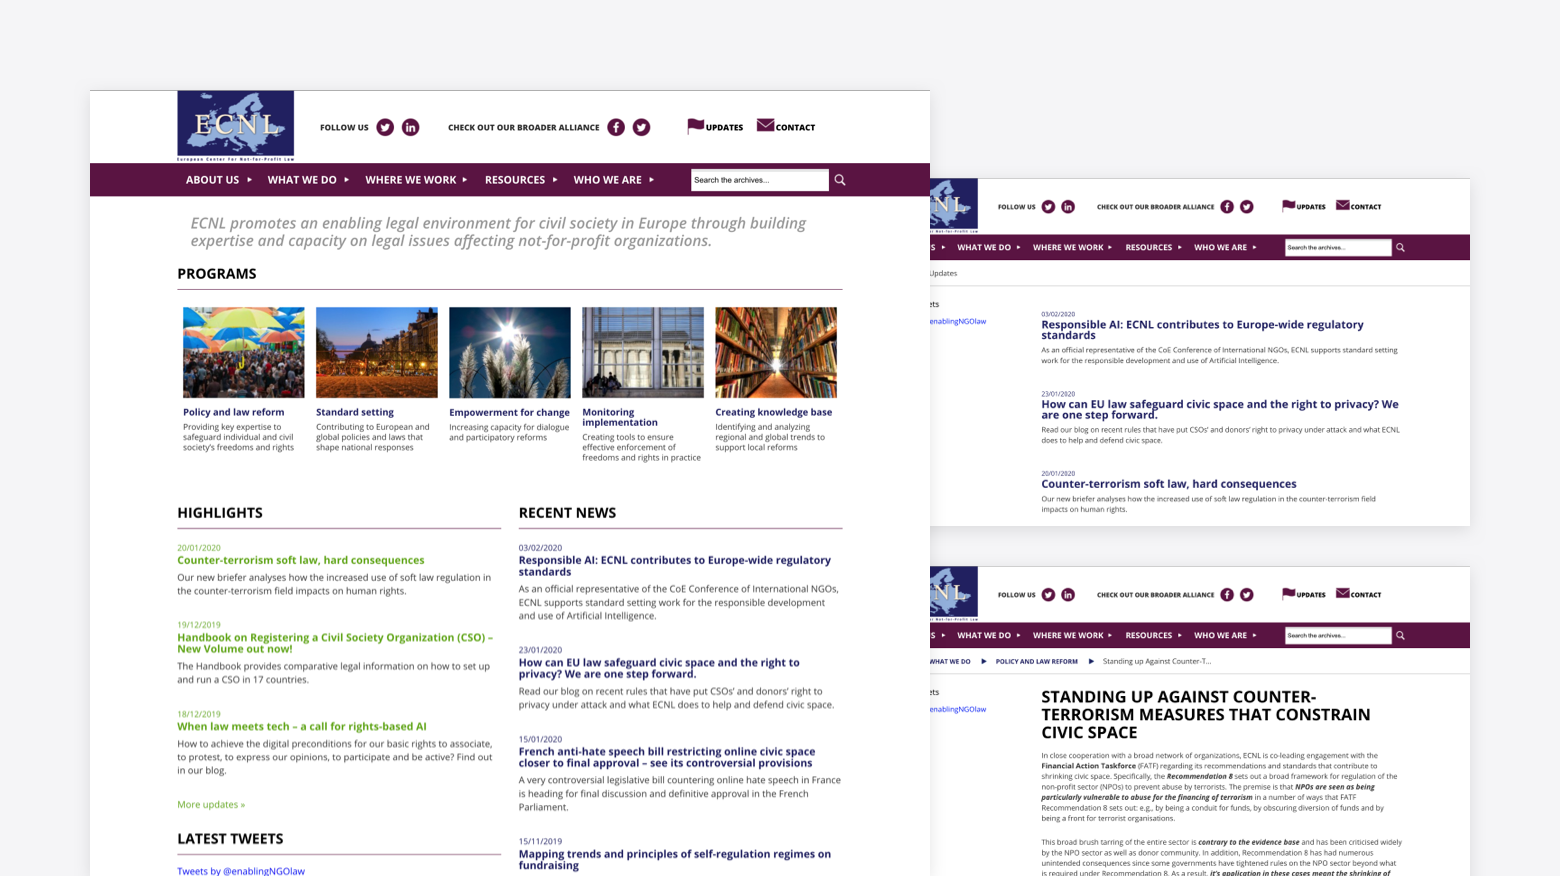Click the search magnifier icon on main page

point(840,180)
